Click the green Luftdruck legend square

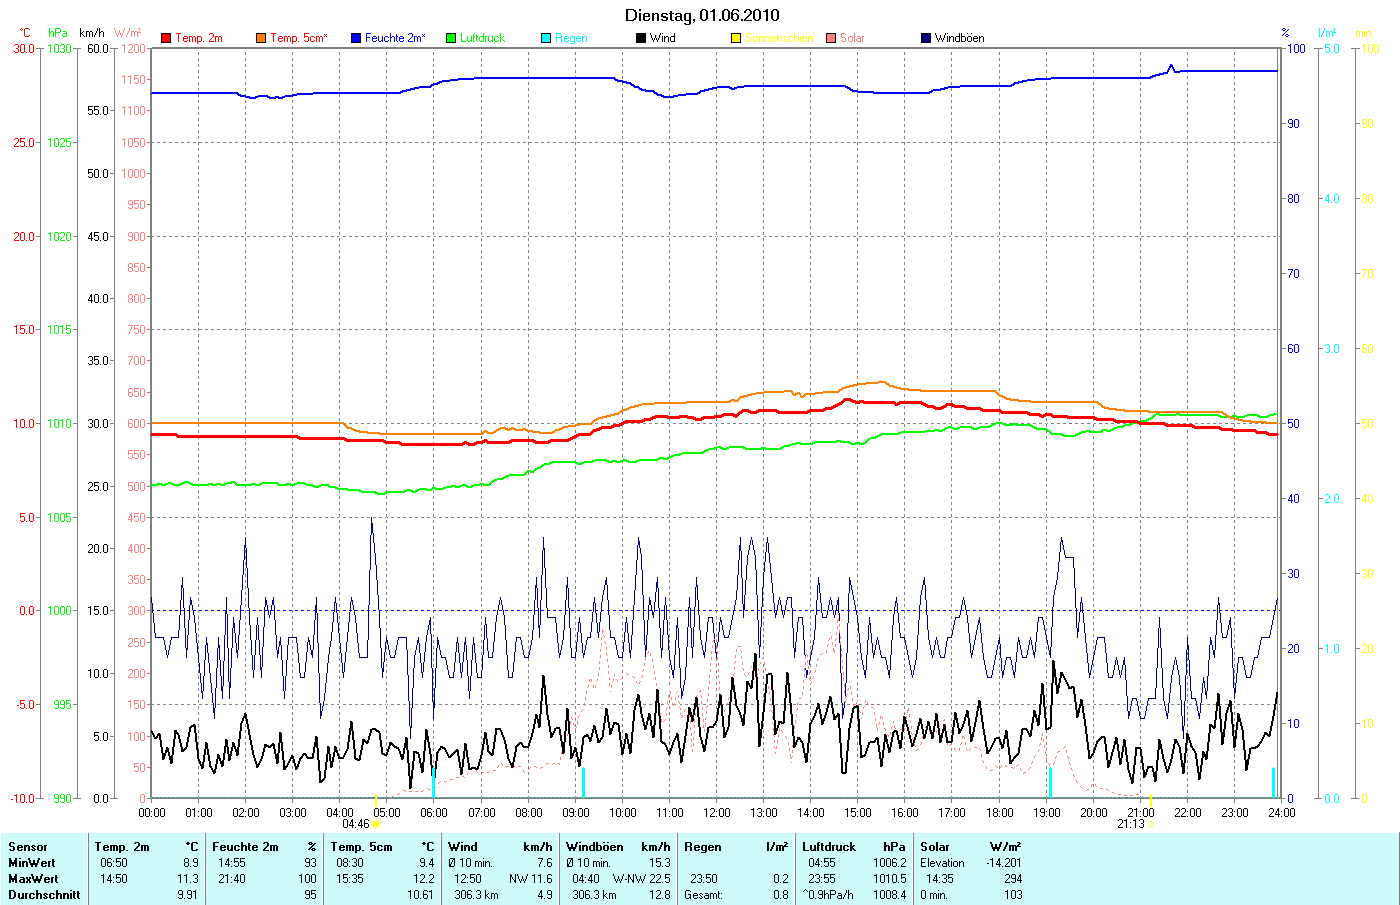[451, 38]
